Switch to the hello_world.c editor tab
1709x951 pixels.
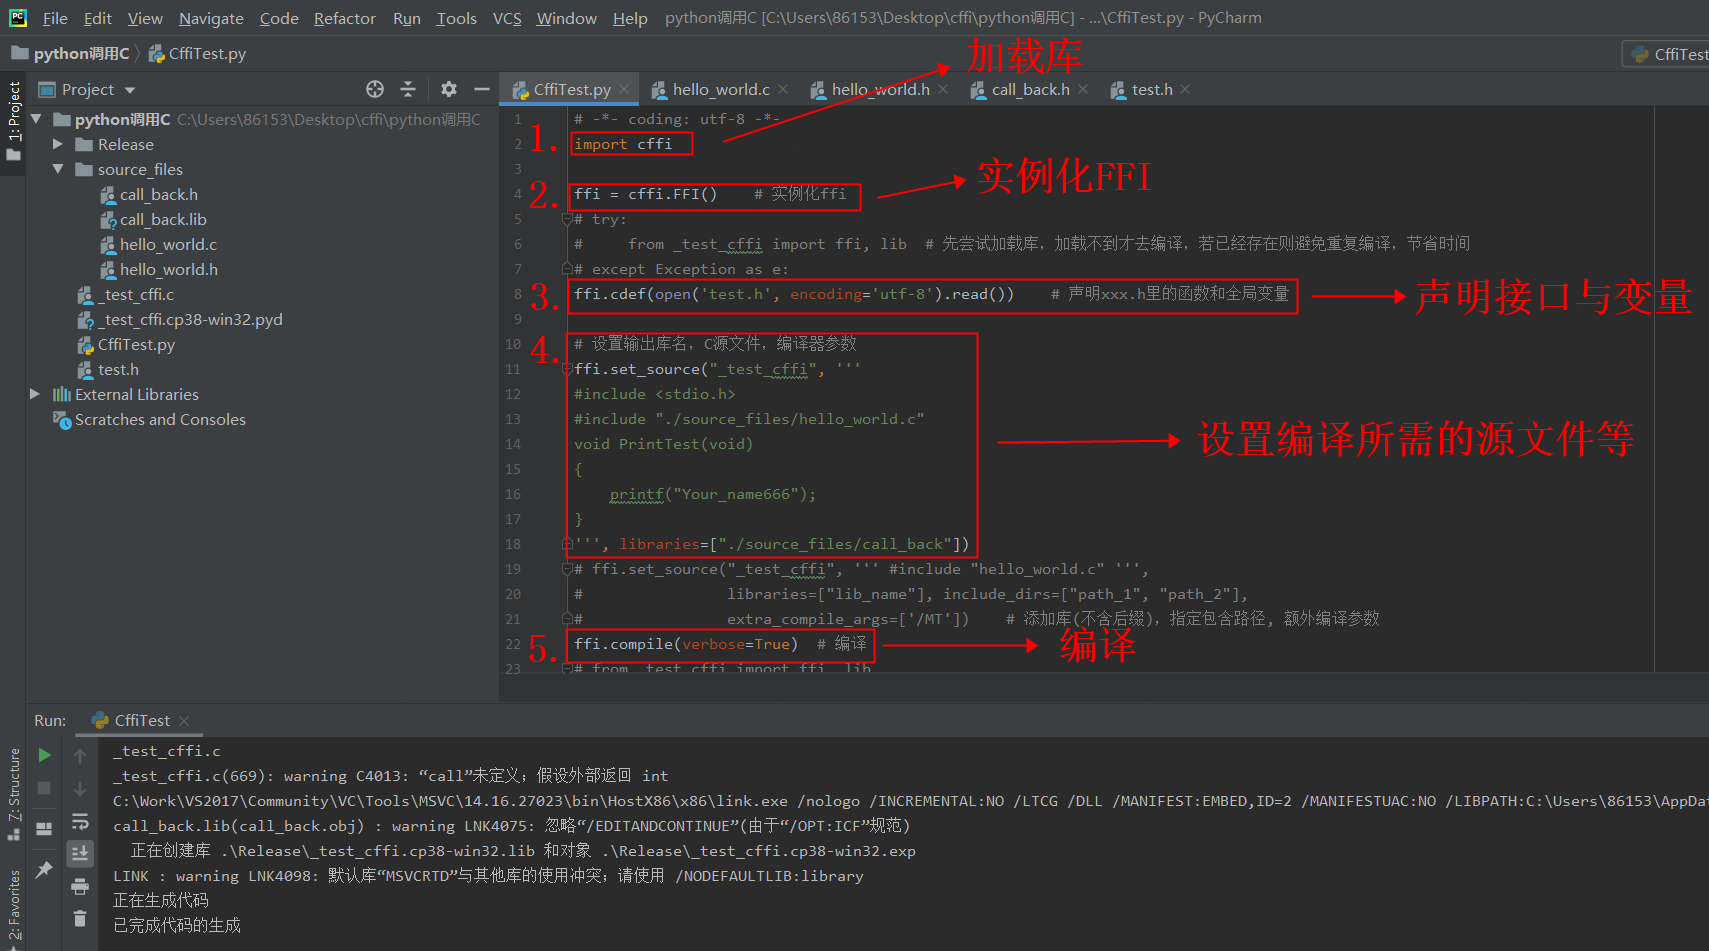click(x=721, y=89)
